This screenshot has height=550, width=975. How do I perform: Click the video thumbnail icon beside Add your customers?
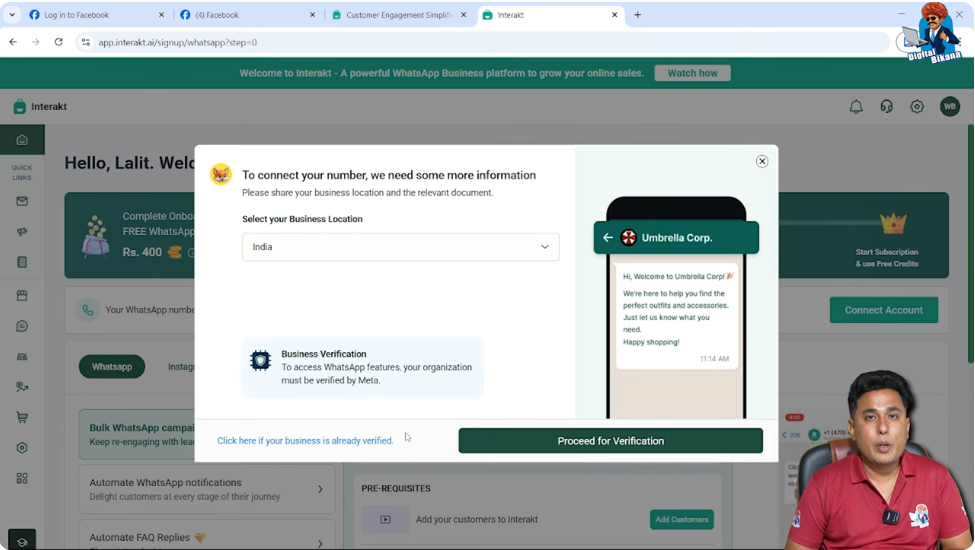[x=386, y=520]
